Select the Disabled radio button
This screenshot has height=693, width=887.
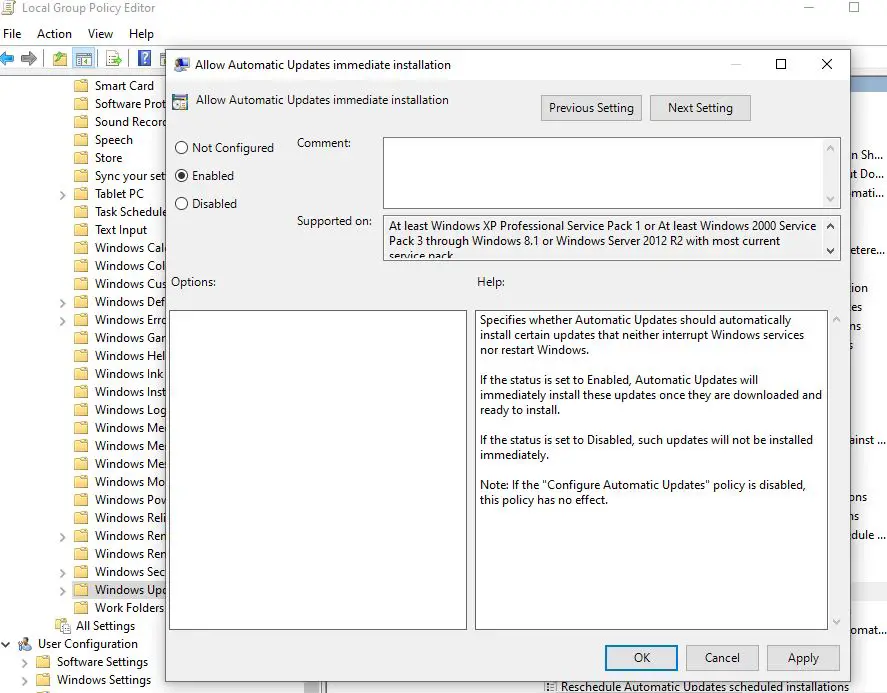point(181,204)
